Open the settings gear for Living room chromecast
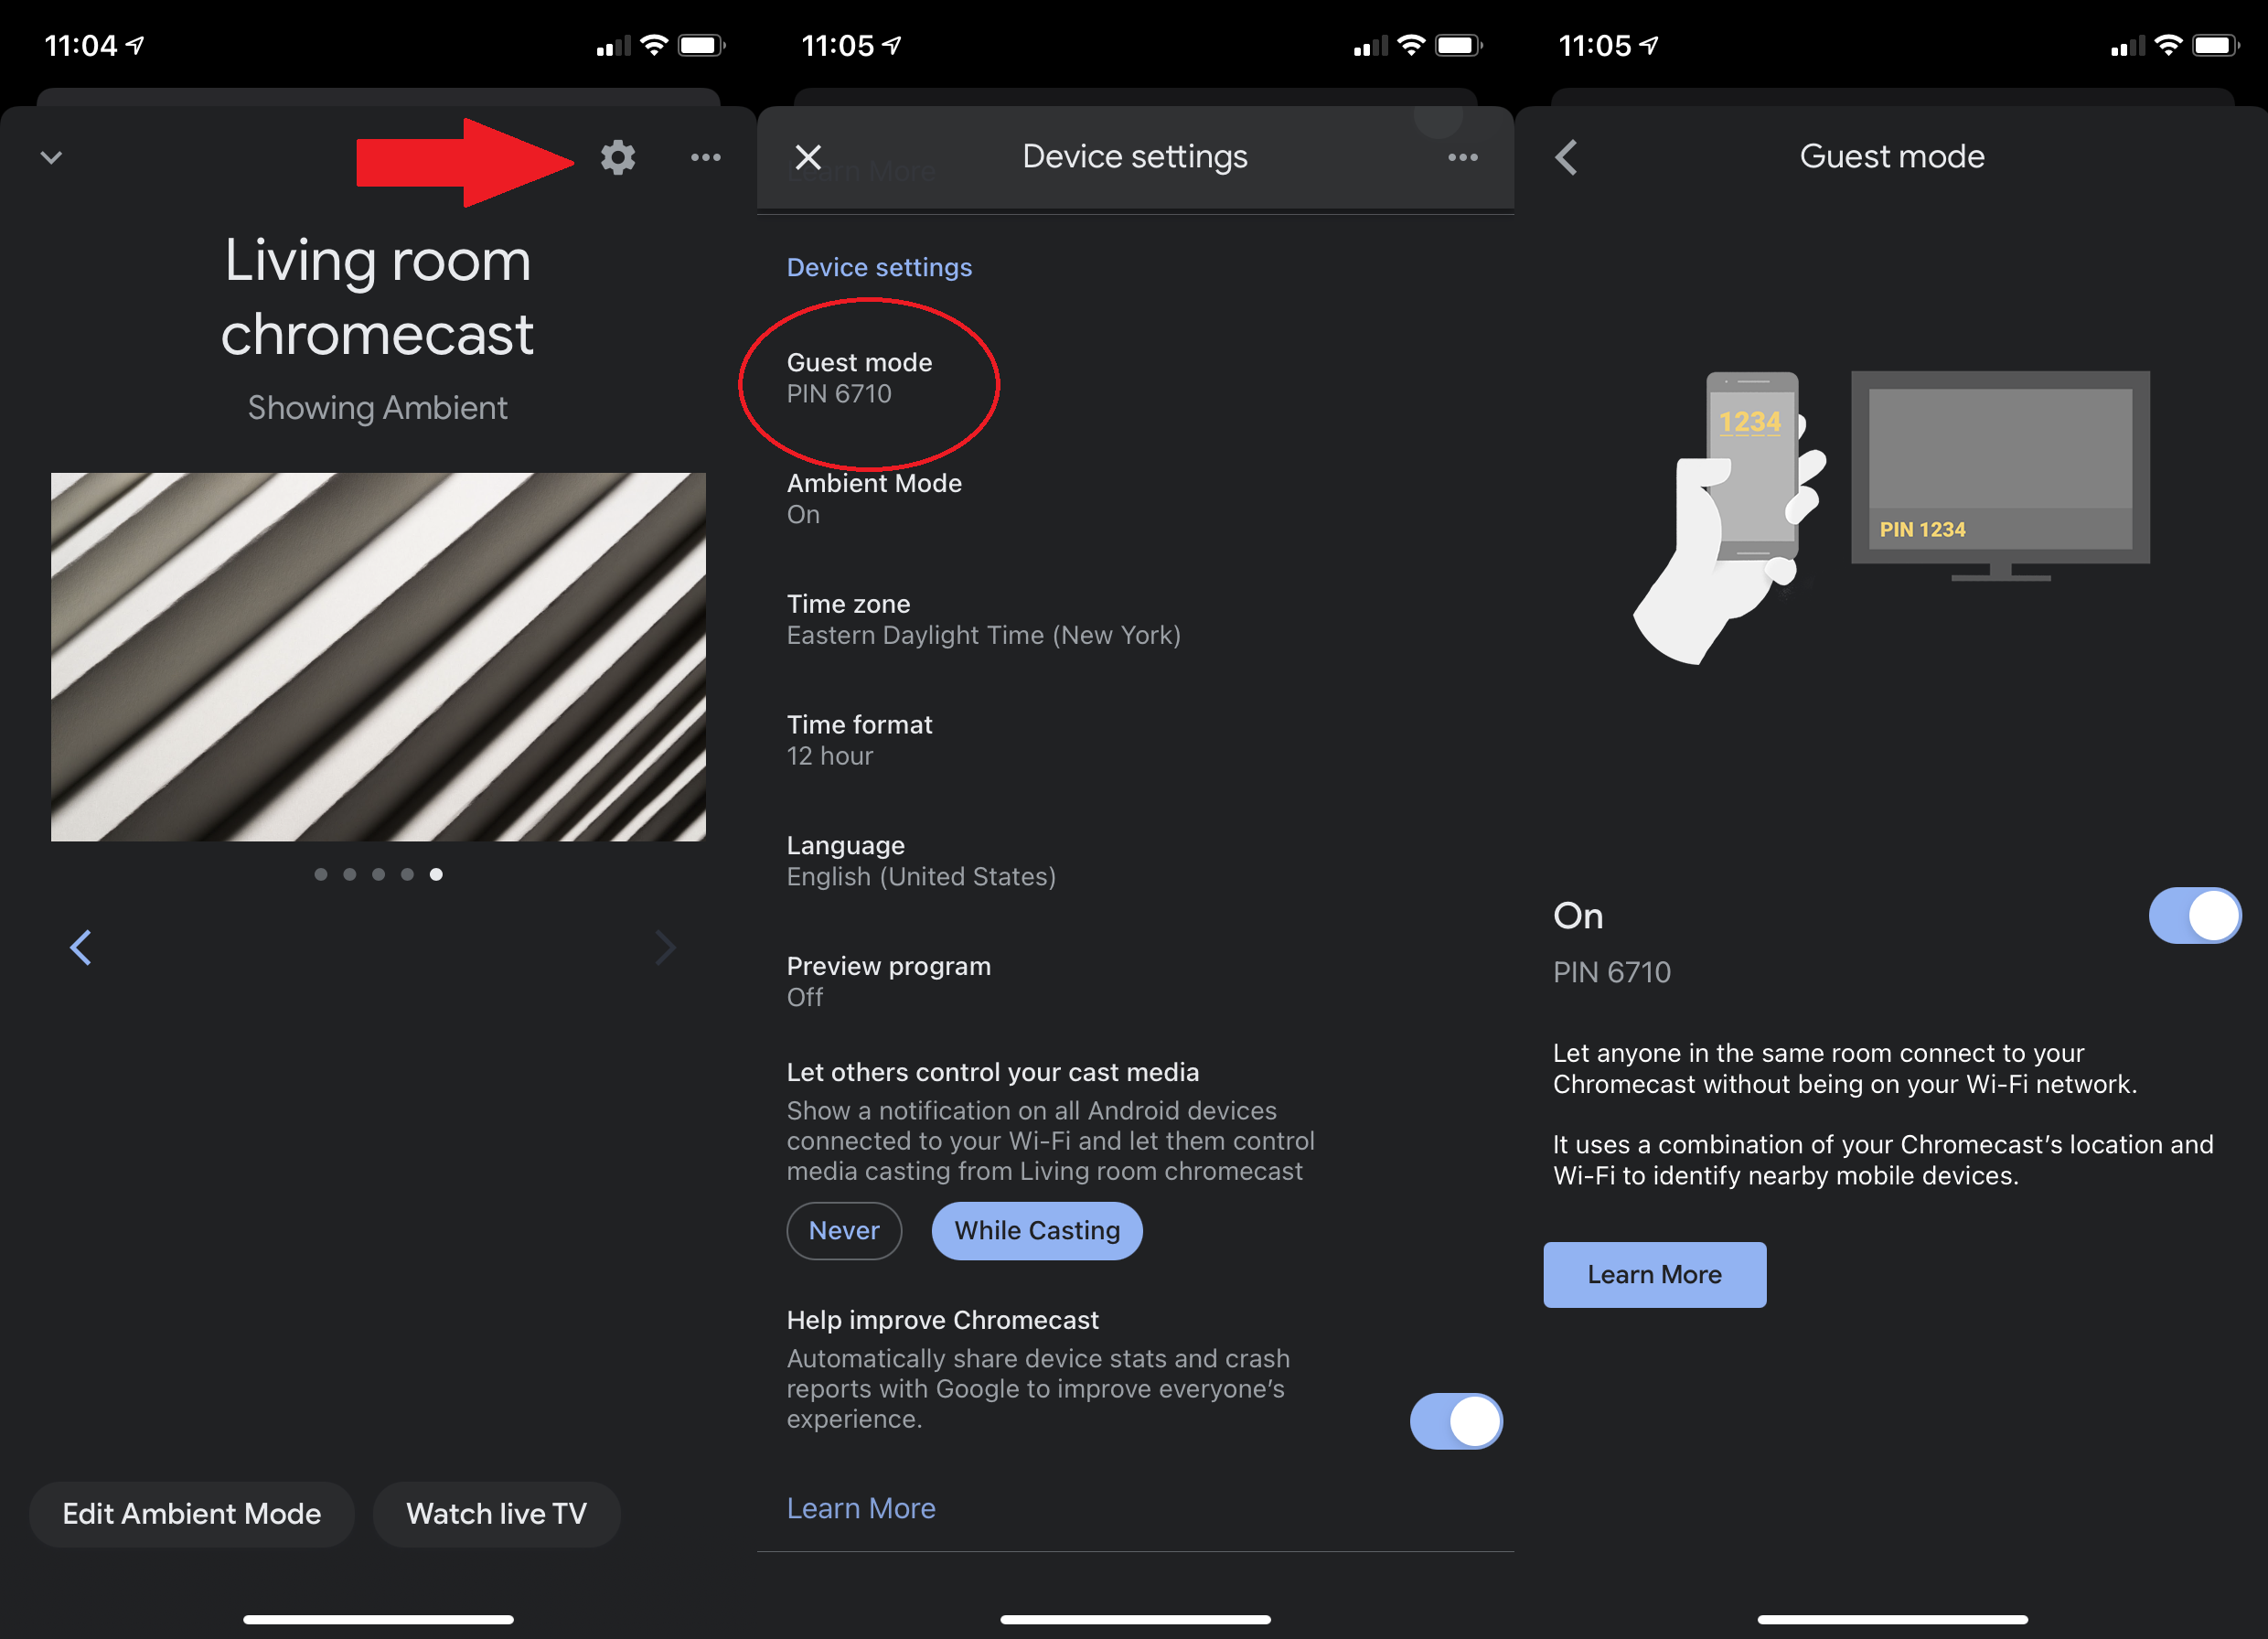Viewport: 2268px width, 1639px height. 617,157
